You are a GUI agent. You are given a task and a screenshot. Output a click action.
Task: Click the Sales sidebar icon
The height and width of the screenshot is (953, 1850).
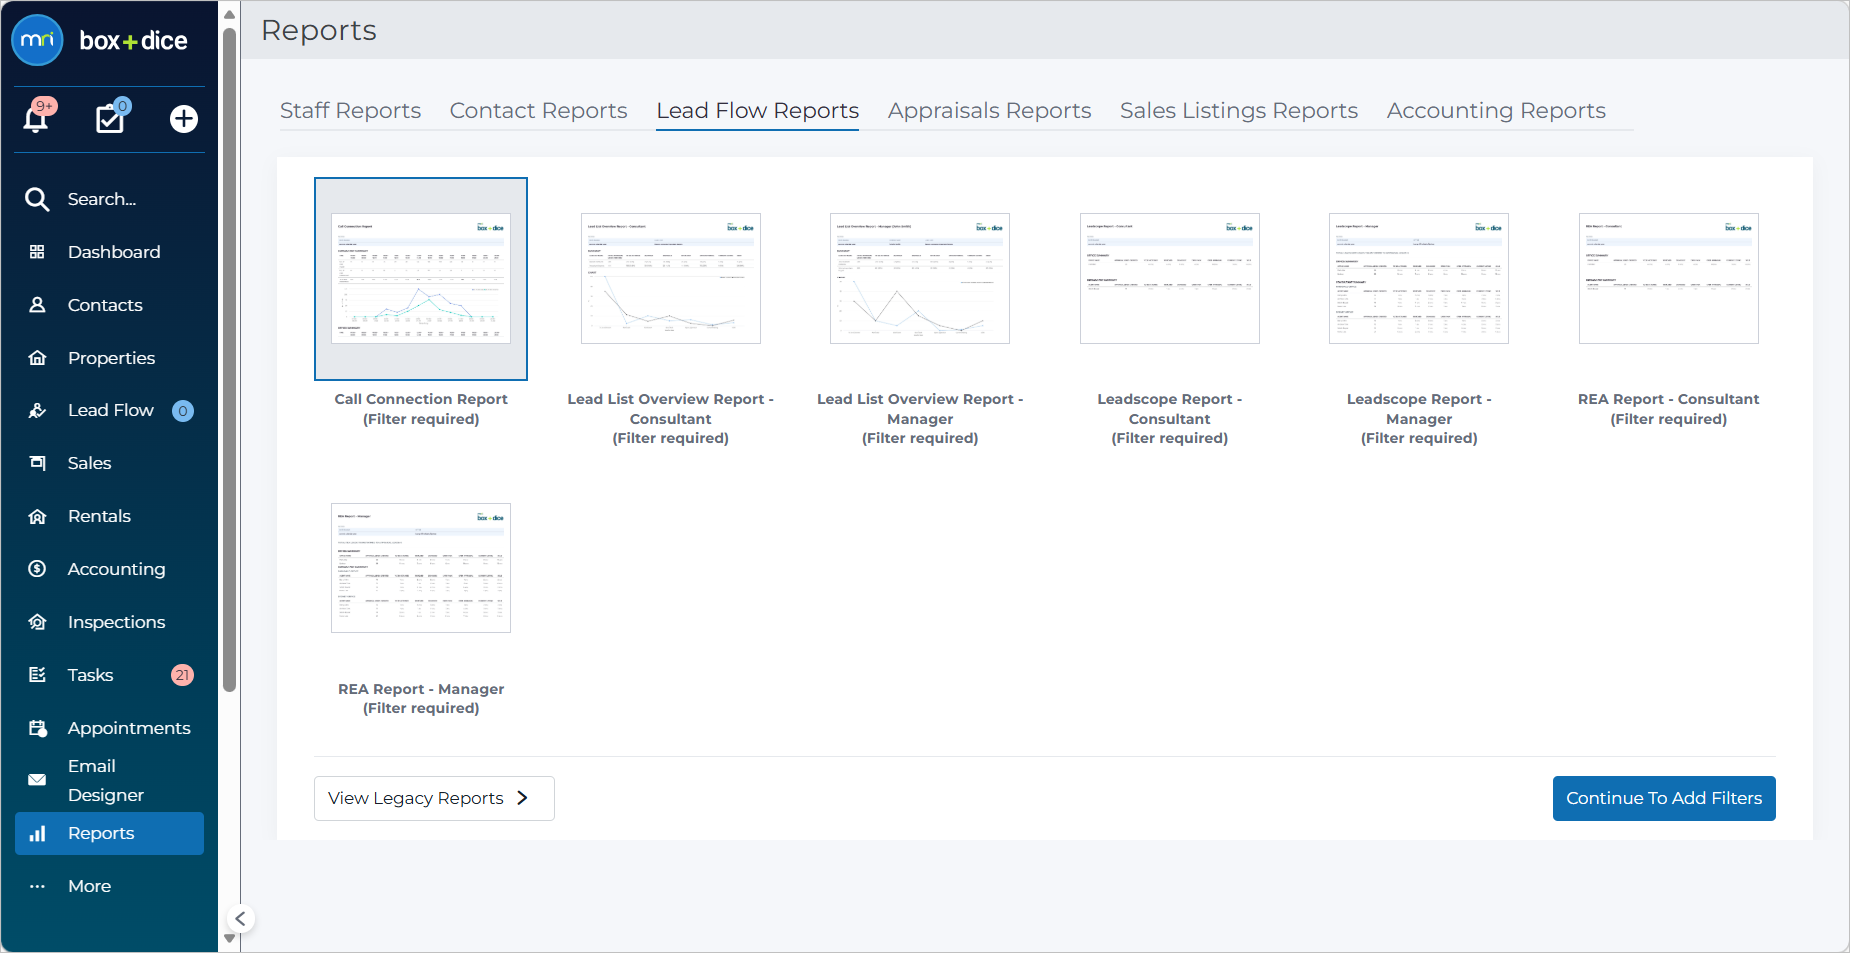point(37,463)
